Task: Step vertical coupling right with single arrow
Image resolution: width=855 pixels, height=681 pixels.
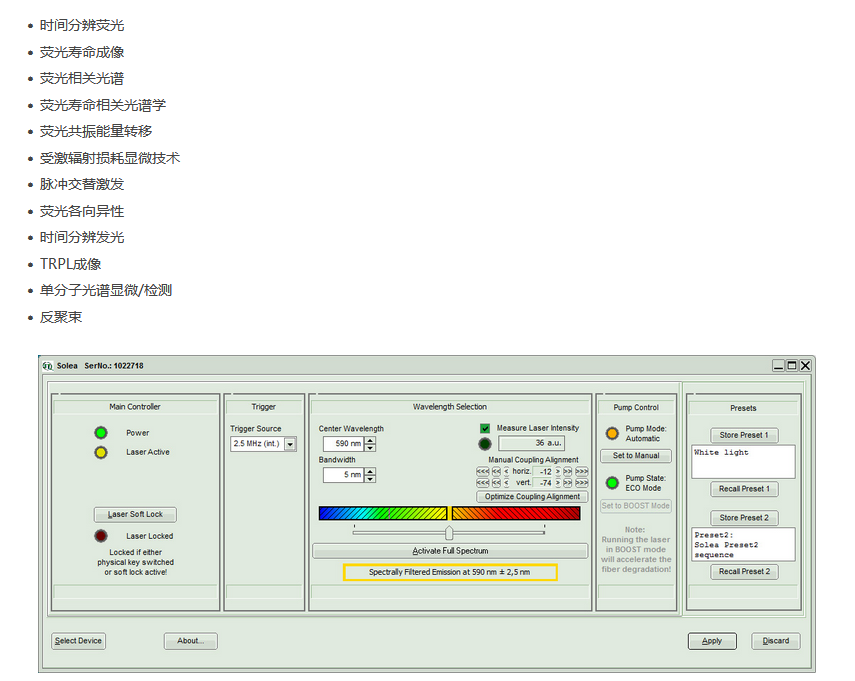Action: [557, 482]
